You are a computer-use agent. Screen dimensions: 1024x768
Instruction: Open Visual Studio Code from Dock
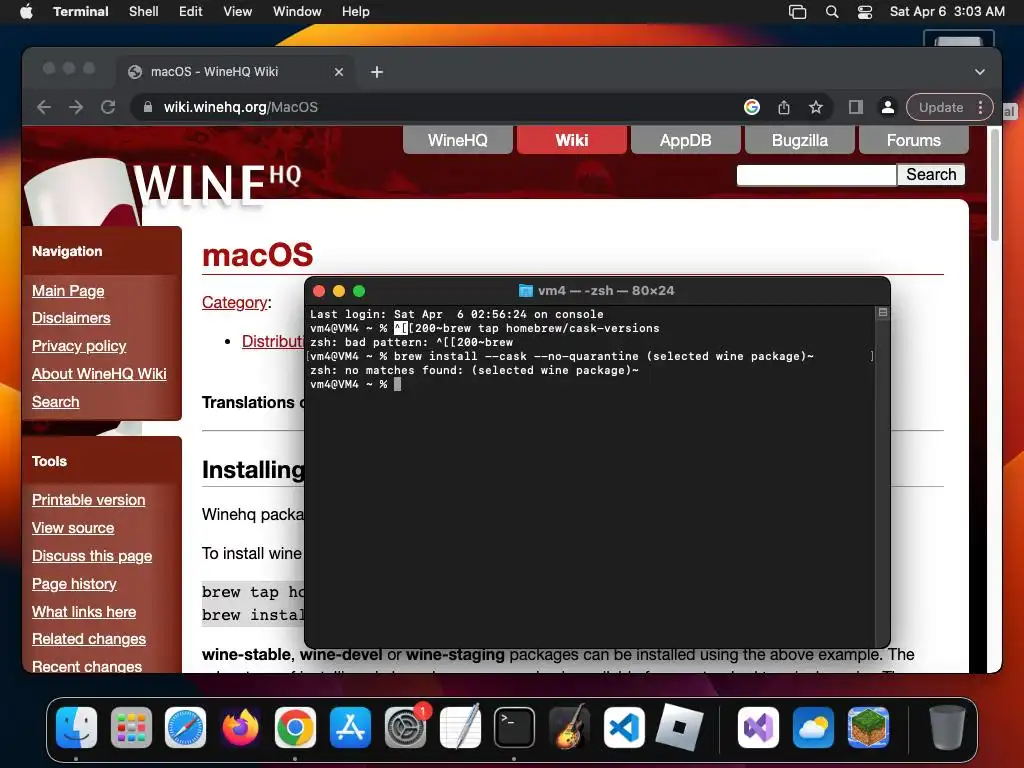pos(624,728)
